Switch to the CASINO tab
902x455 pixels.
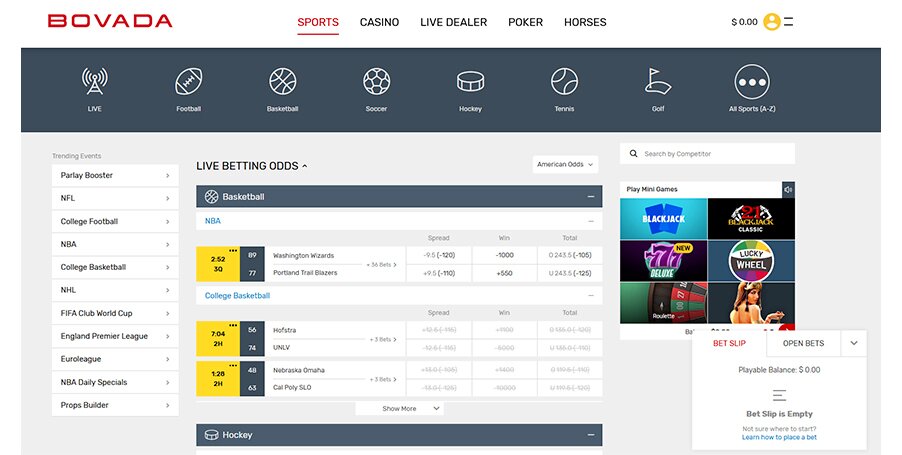379,22
